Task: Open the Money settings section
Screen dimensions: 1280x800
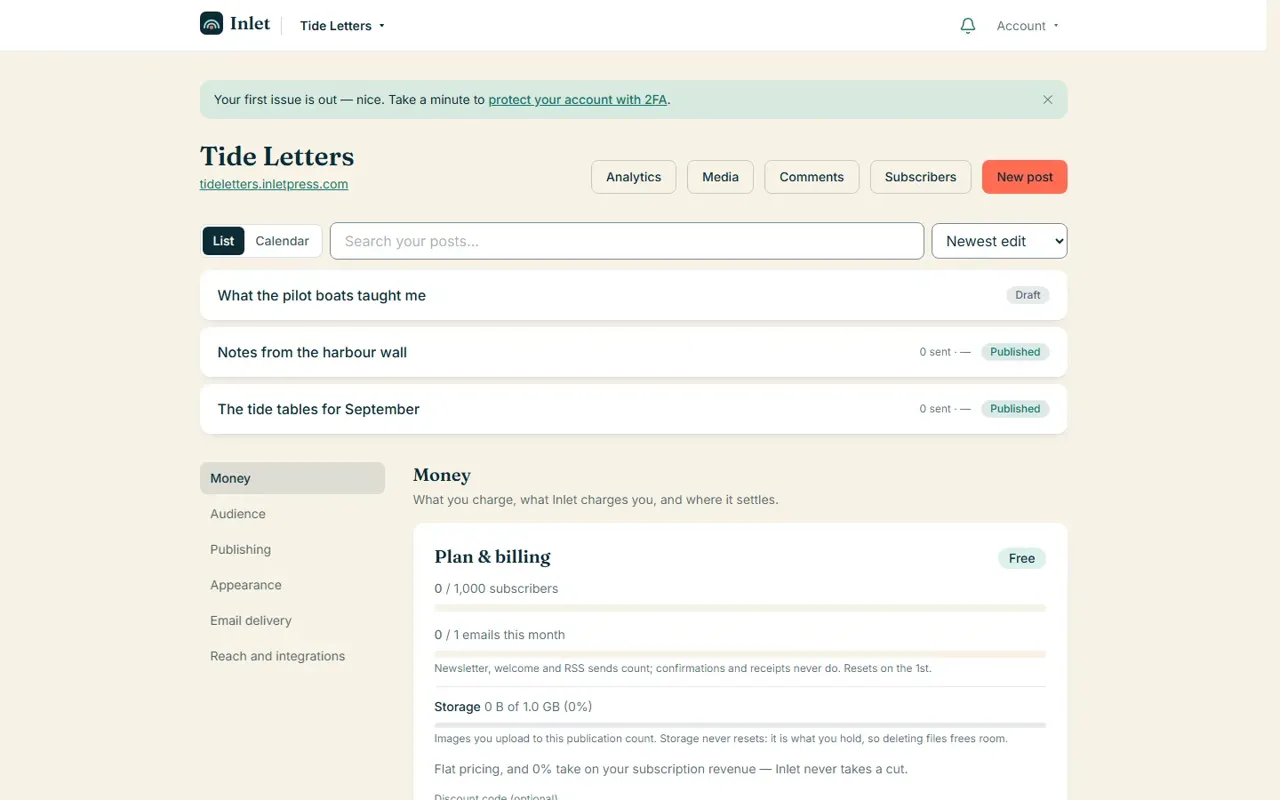Action: click(x=292, y=478)
